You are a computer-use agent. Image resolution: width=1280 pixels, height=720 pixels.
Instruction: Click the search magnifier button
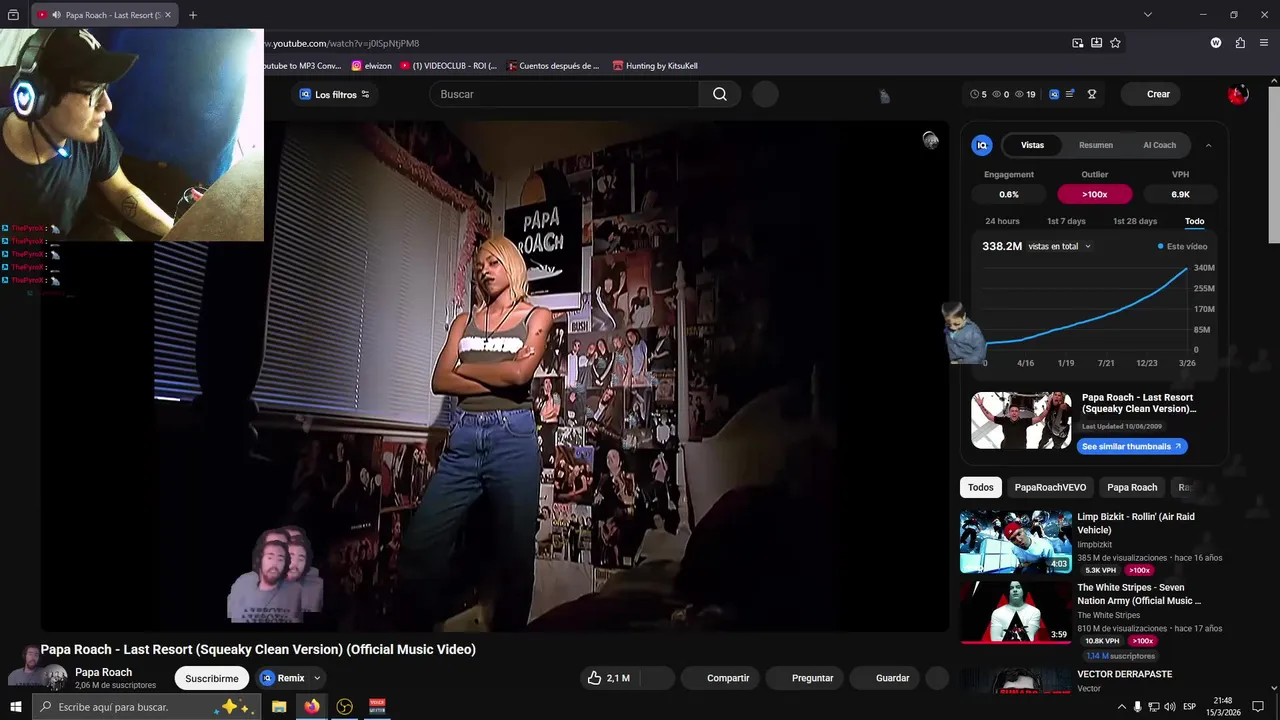click(x=720, y=94)
